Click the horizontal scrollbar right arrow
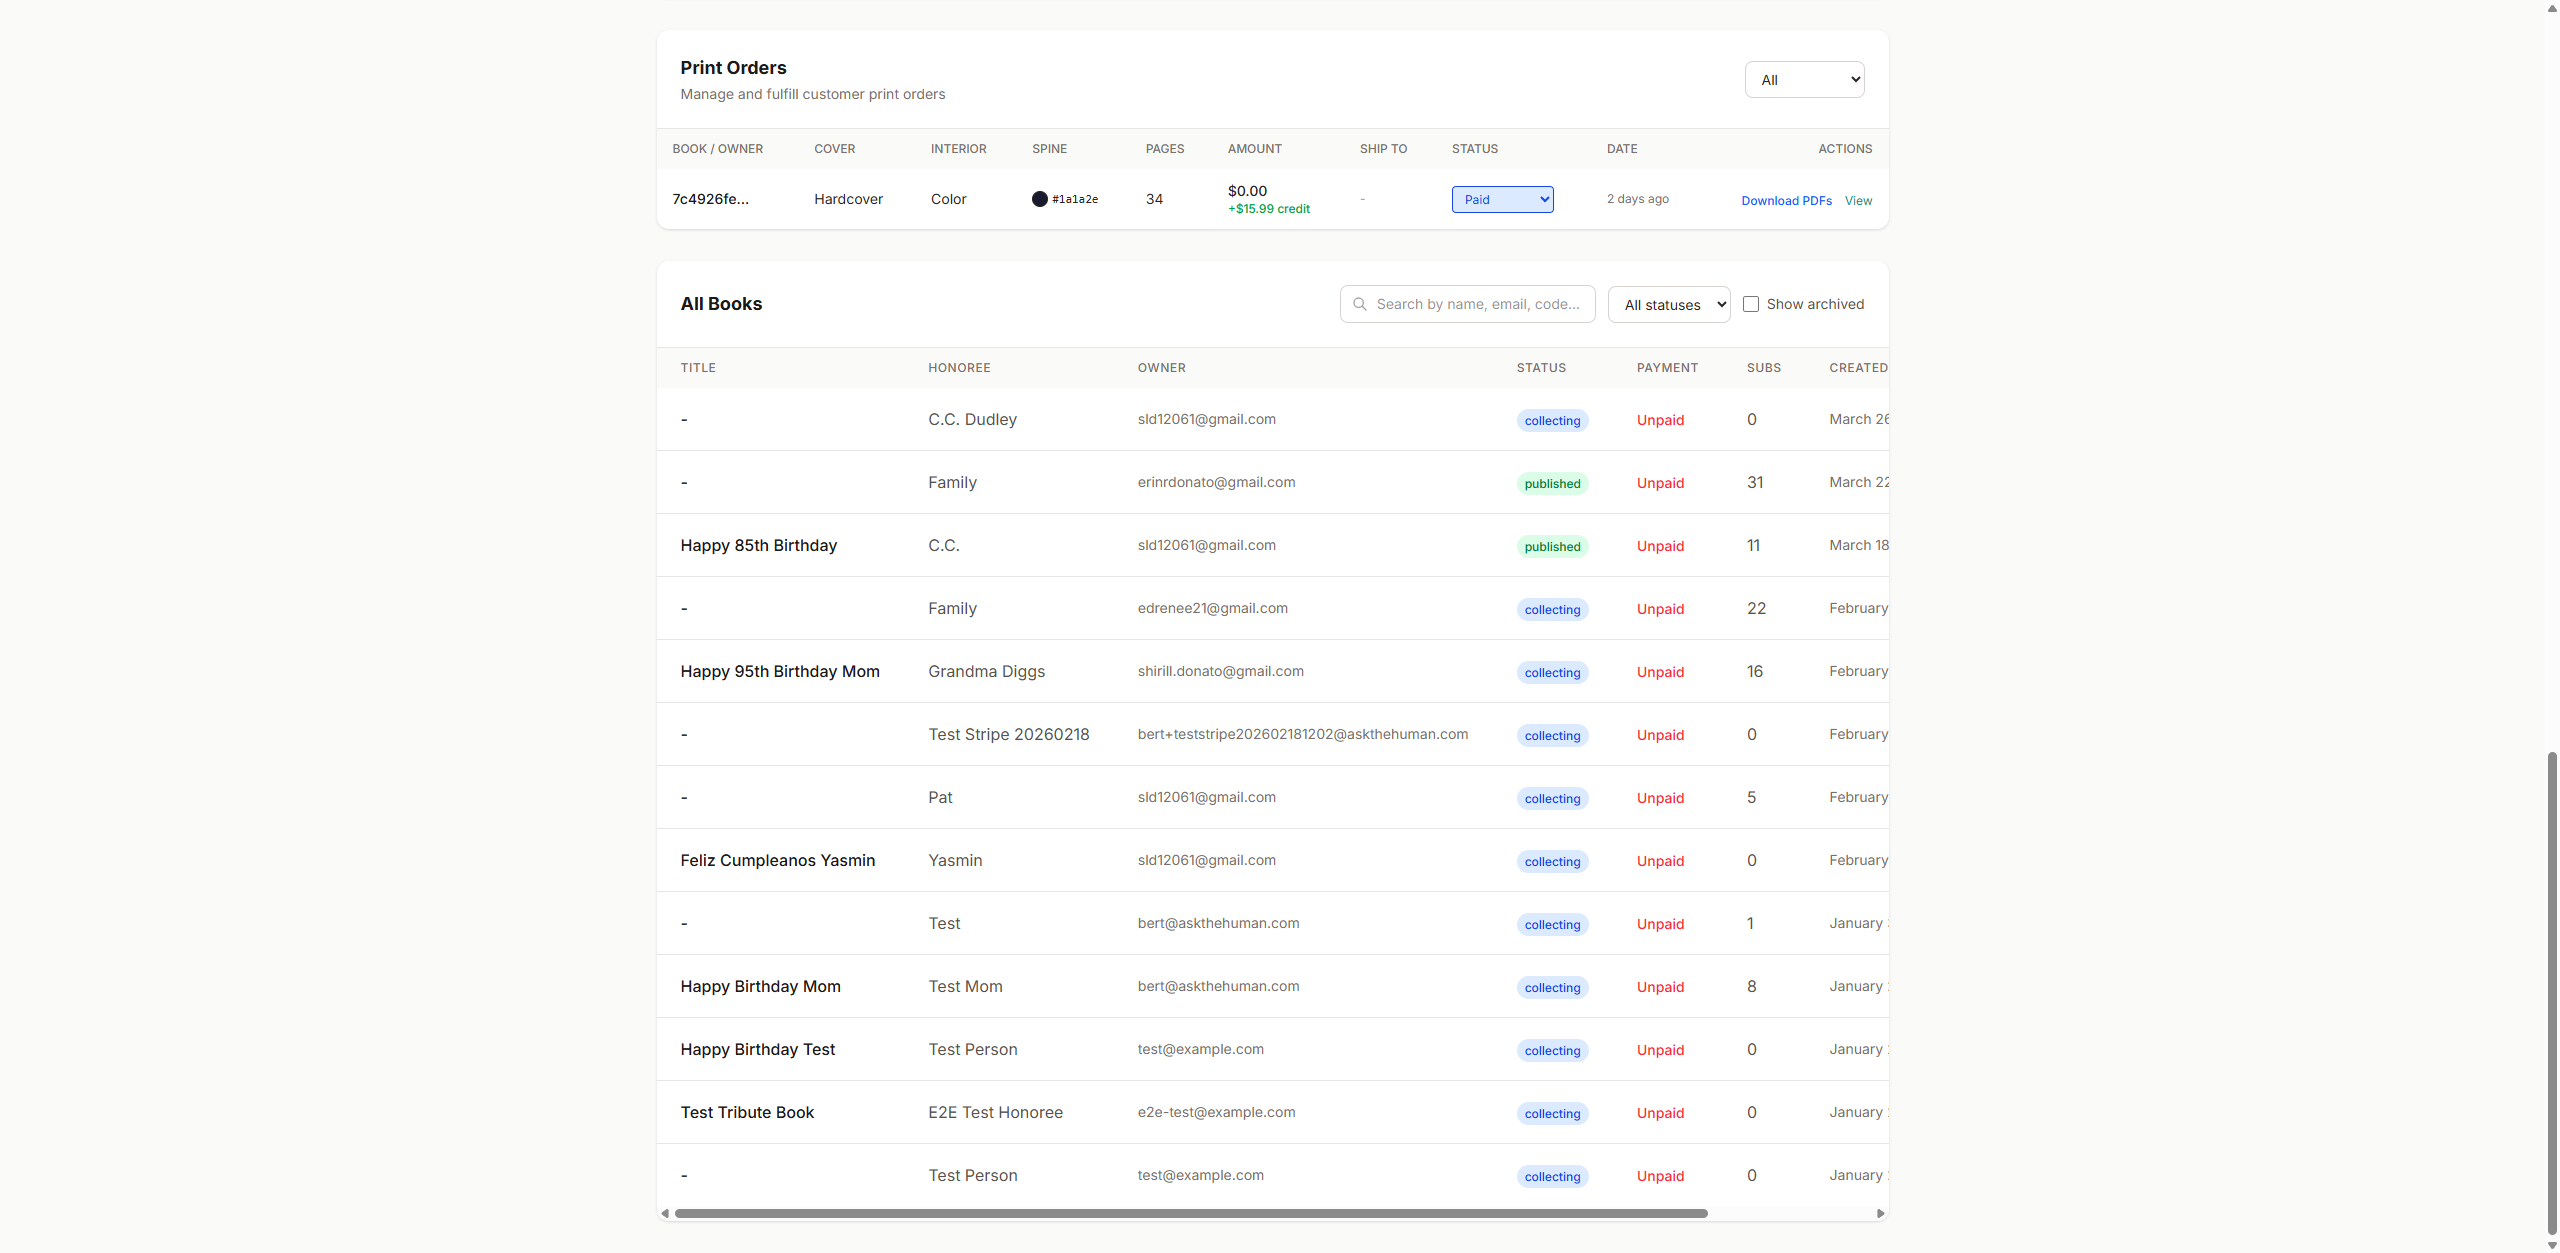This screenshot has height=1253, width=2560. [1882, 1213]
